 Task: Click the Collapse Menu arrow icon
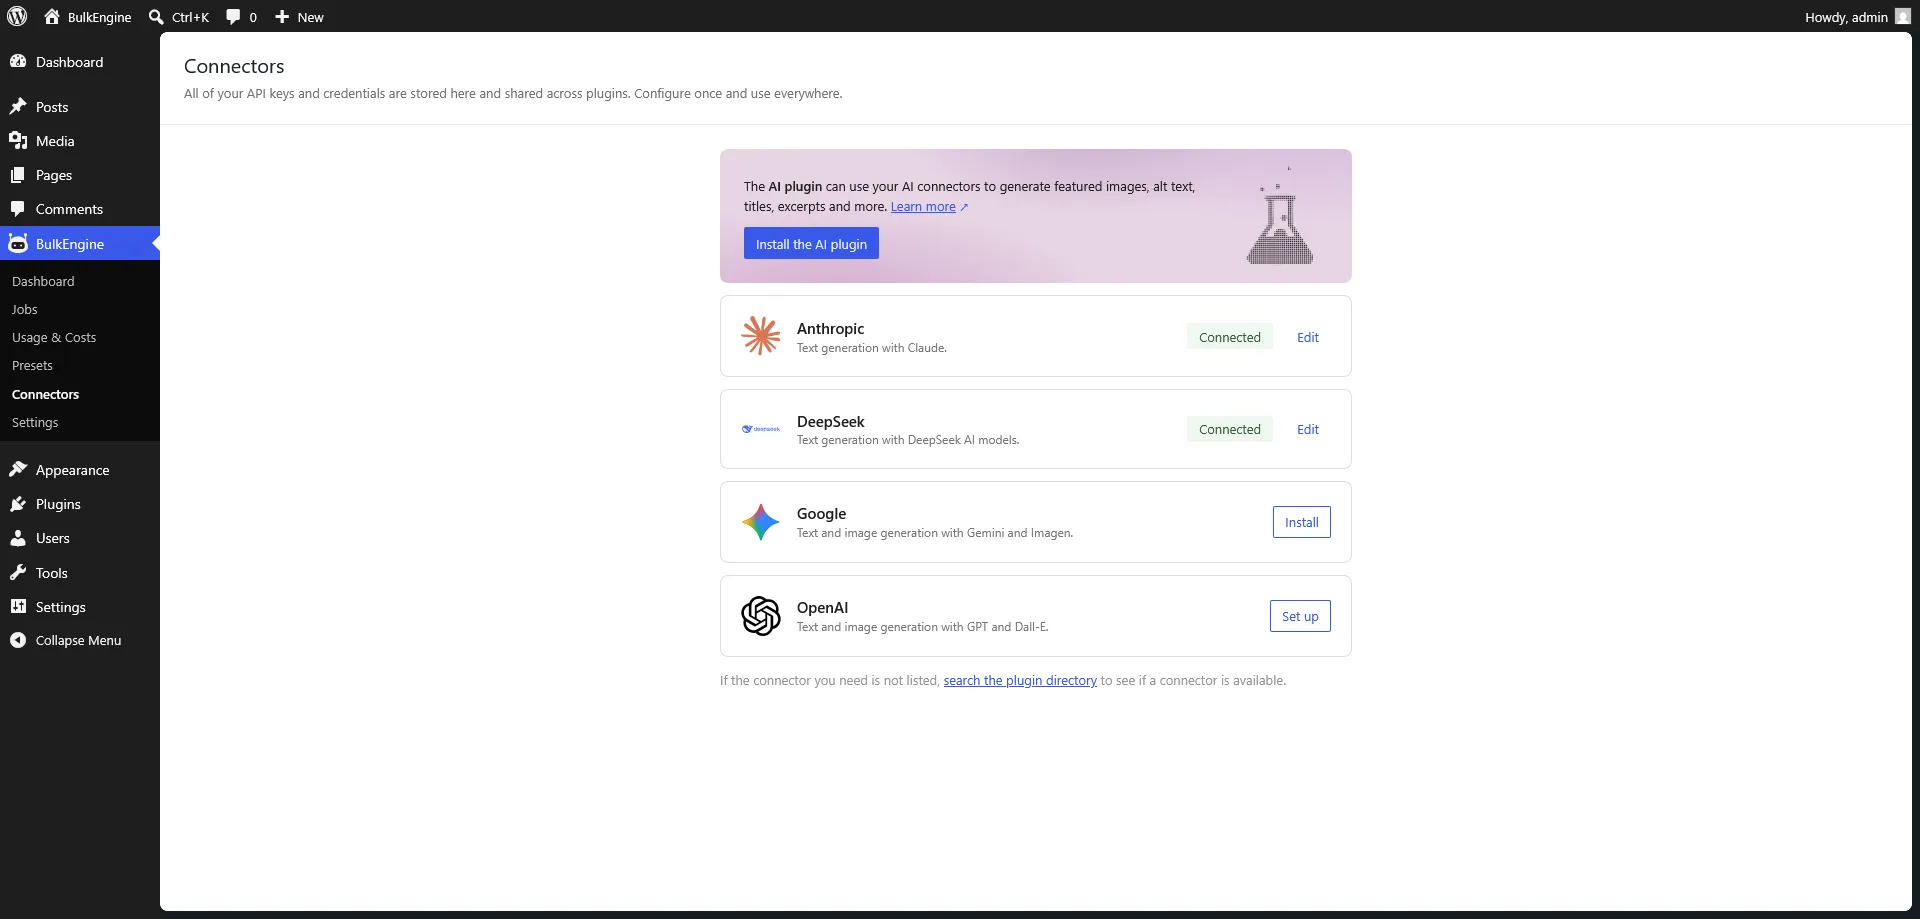18,640
